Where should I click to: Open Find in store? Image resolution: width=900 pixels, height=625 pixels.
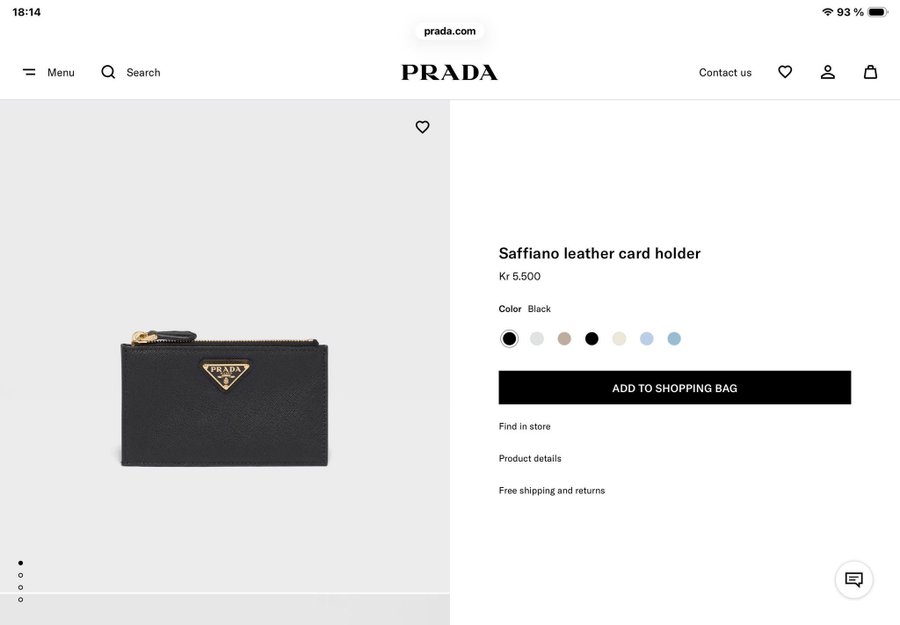pyautogui.click(x=525, y=427)
